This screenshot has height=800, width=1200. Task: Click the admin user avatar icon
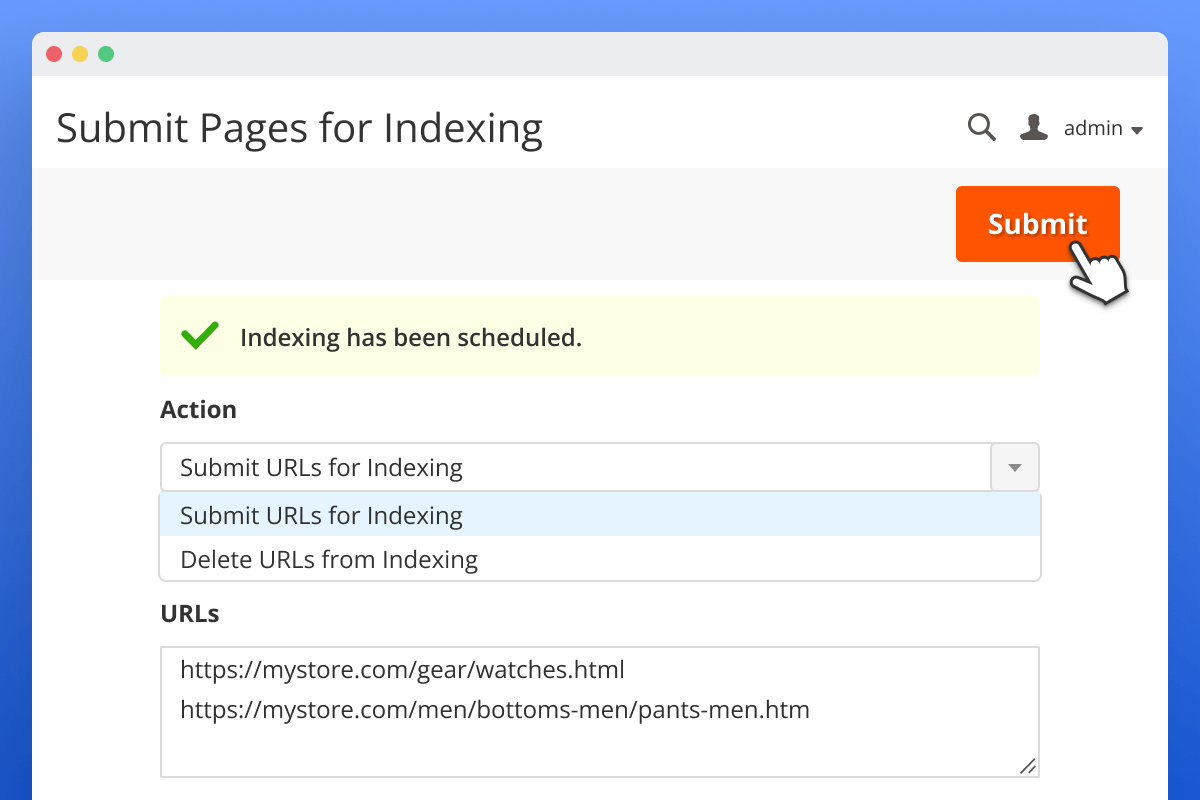(x=1033, y=127)
